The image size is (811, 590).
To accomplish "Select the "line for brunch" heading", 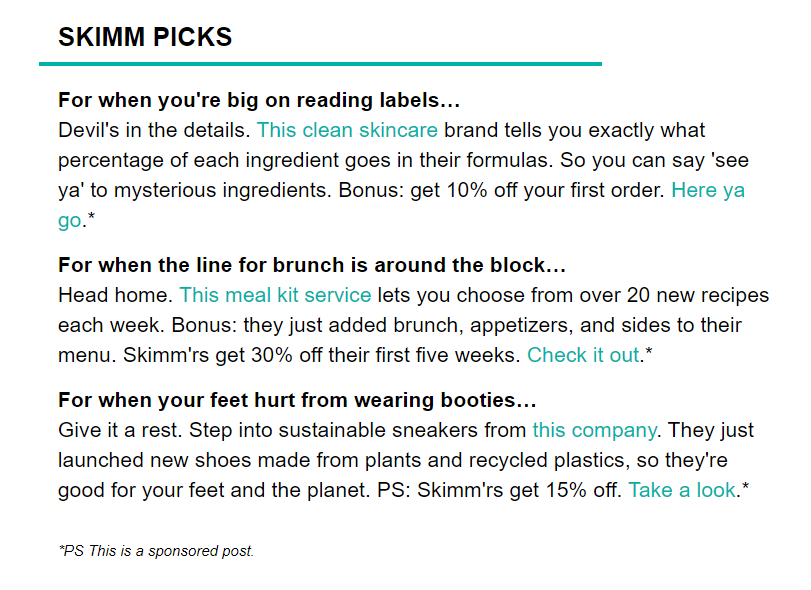I will (x=312, y=265).
